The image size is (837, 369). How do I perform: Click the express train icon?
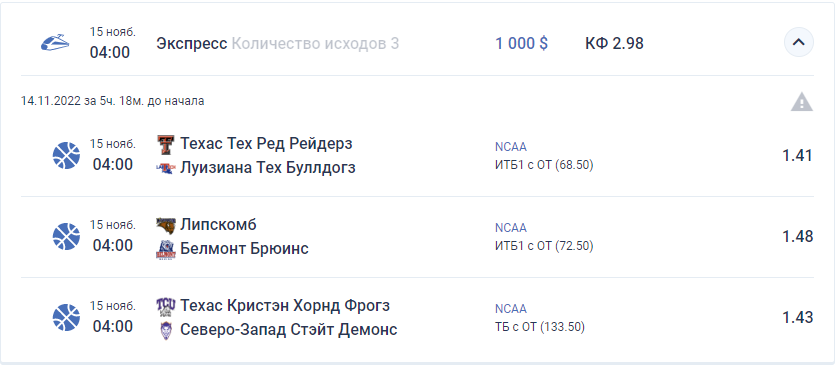click(55, 42)
